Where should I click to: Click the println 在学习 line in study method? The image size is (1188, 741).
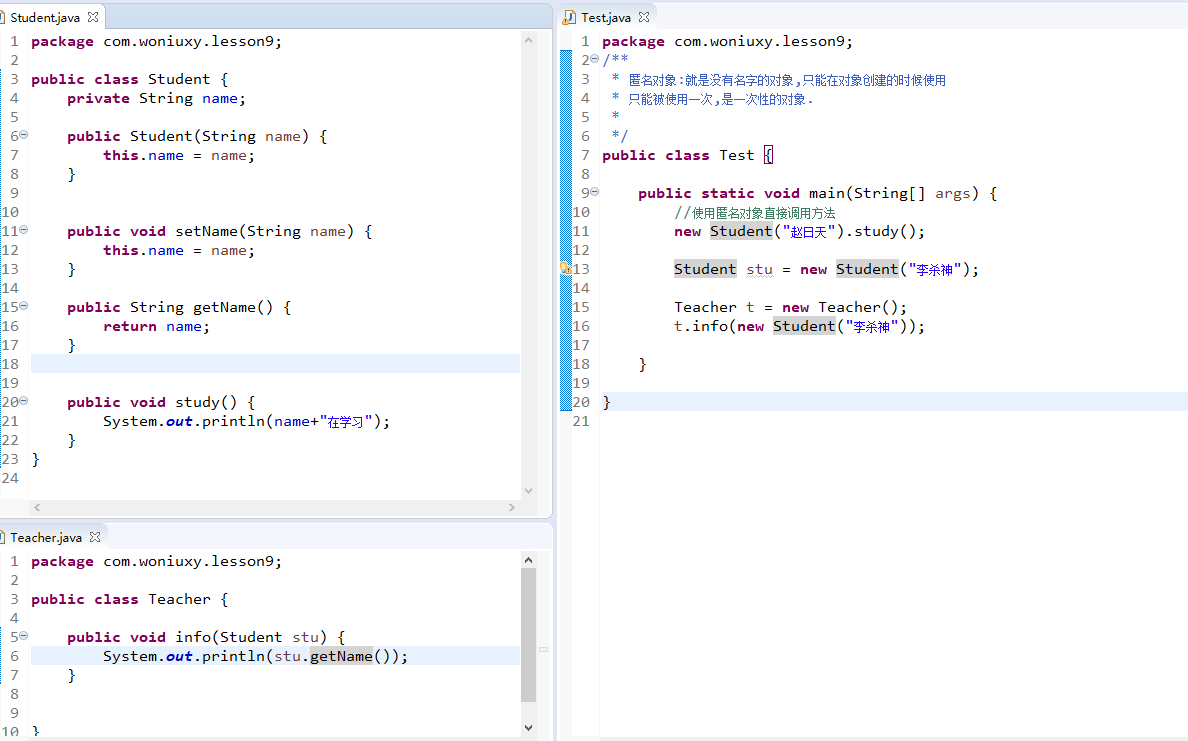[x=246, y=421]
